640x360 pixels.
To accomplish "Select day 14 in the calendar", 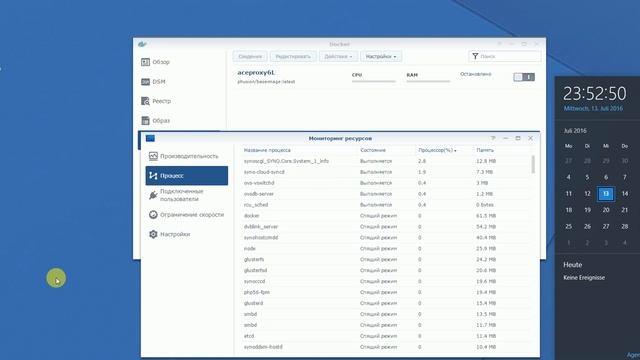I will tap(624, 194).
